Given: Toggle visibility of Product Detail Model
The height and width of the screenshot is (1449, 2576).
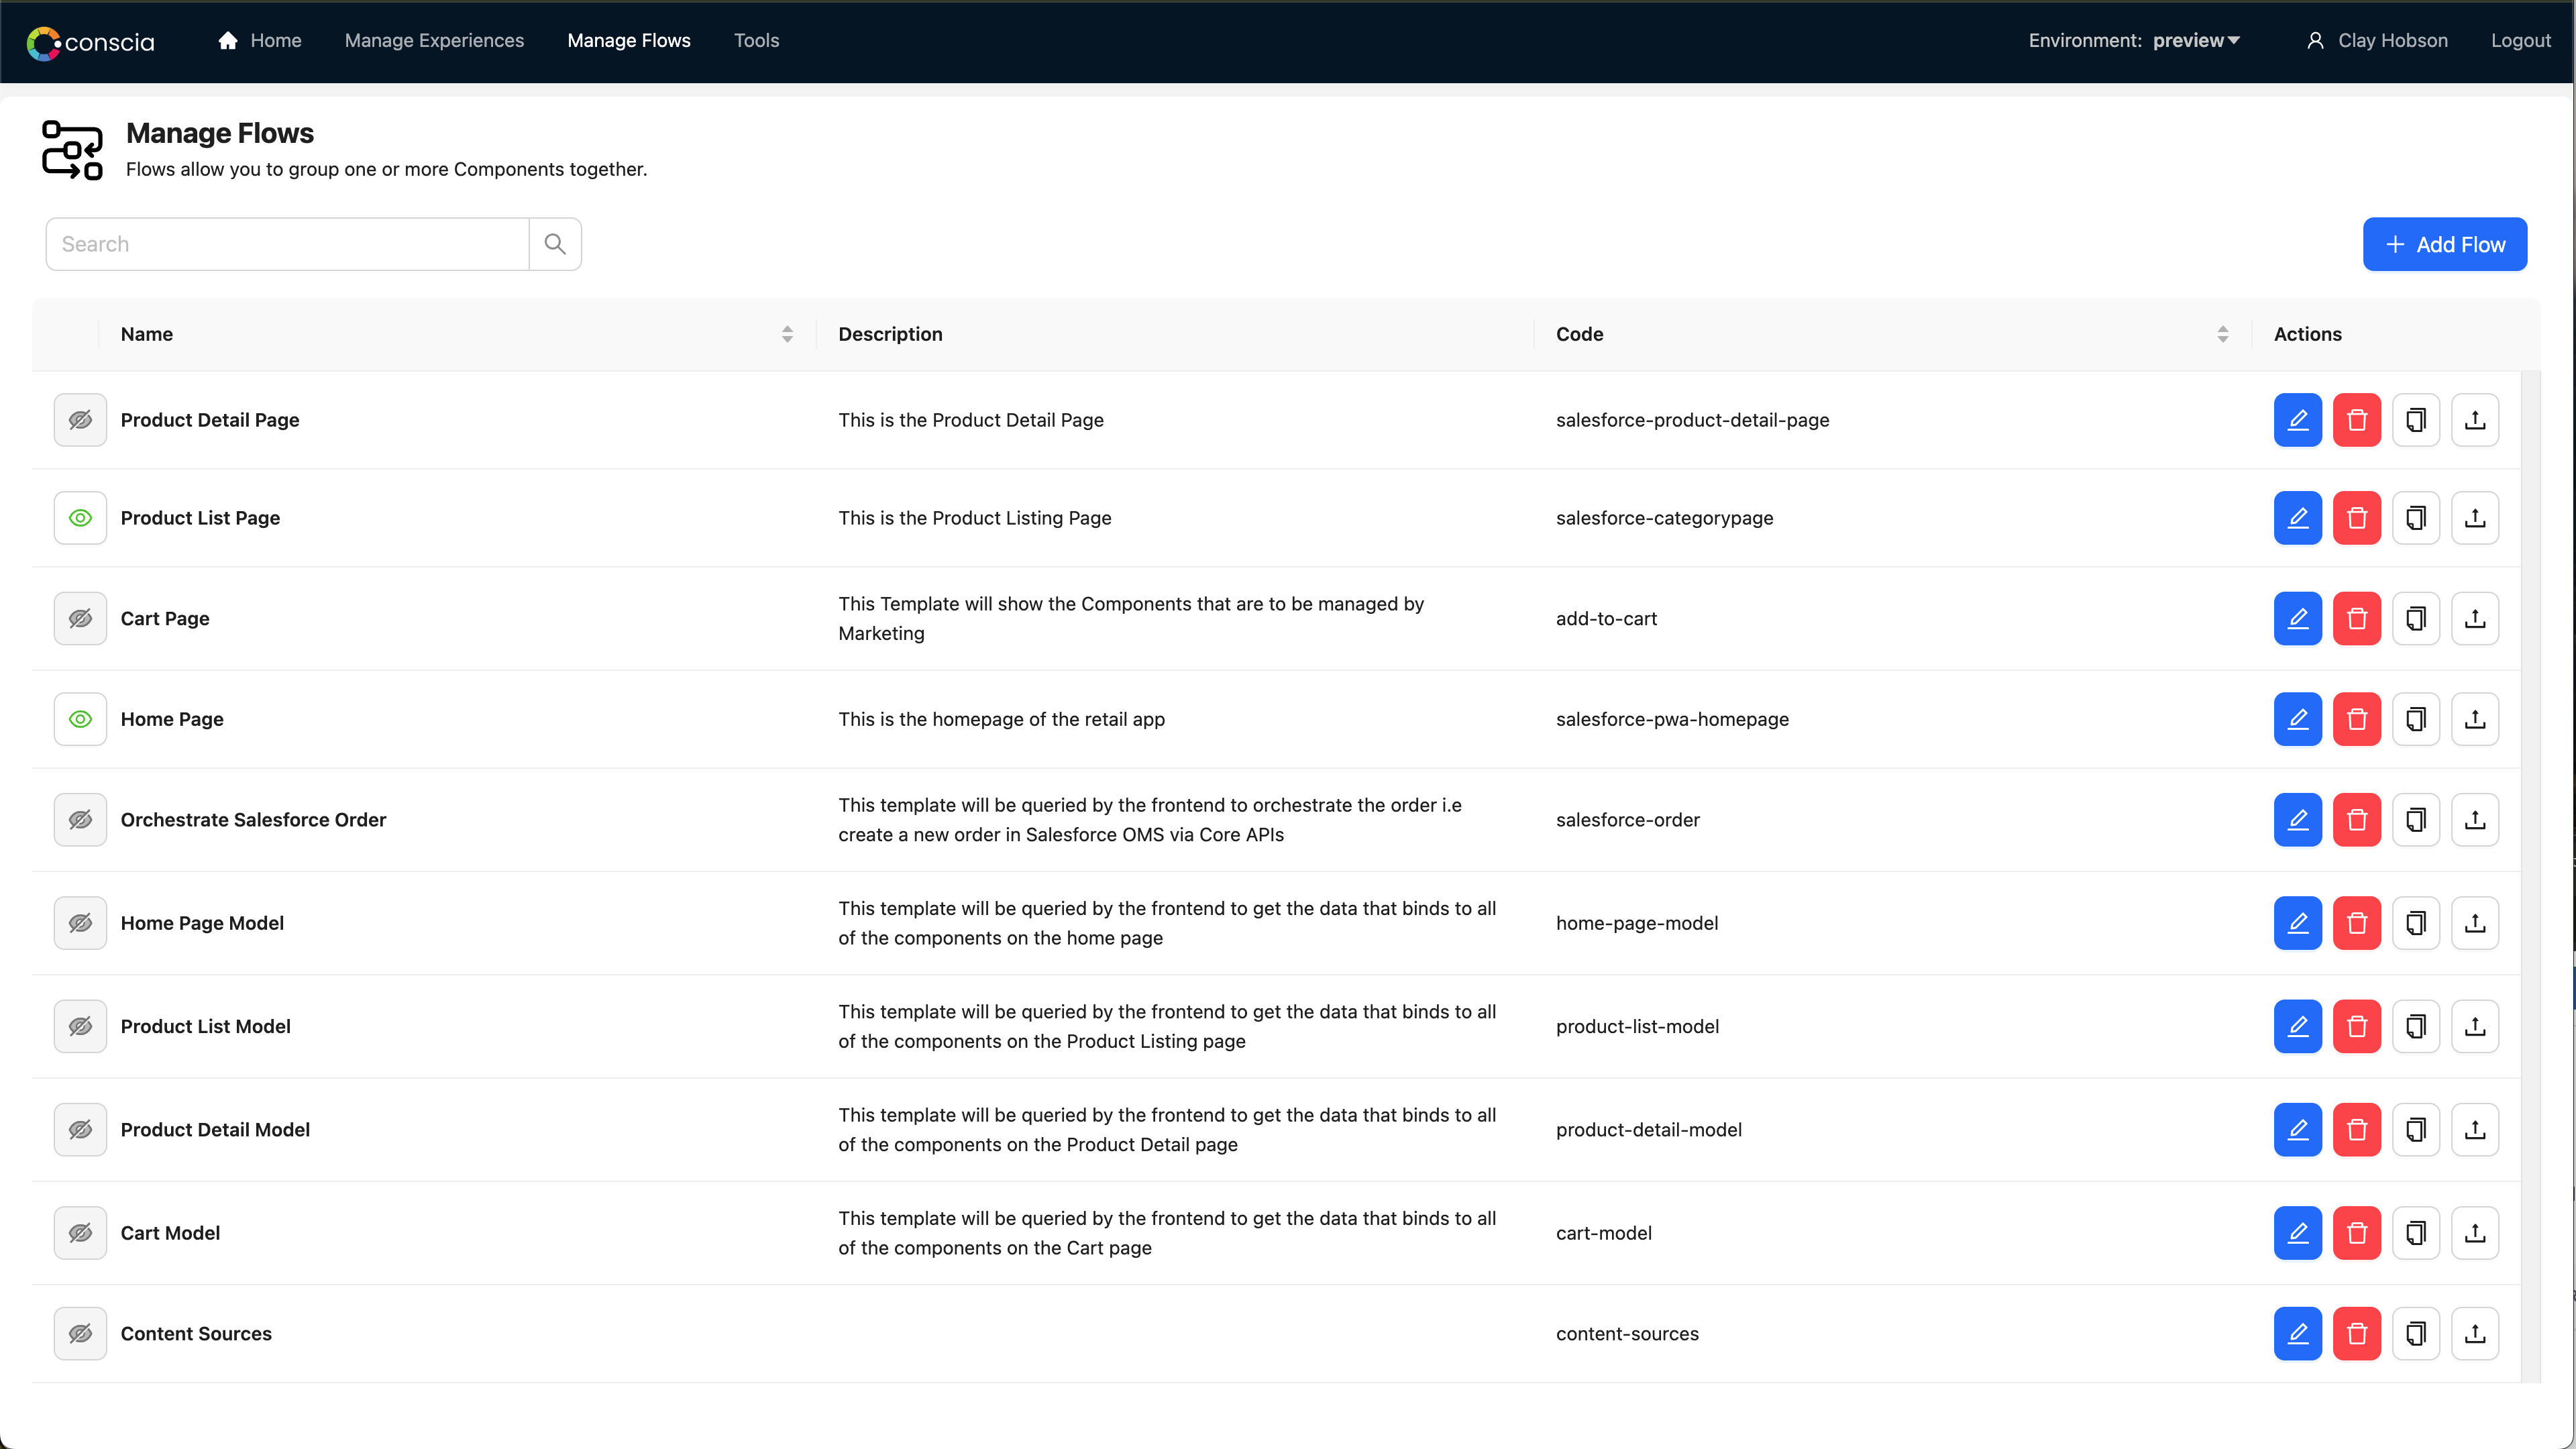Looking at the screenshot, I should pos(80,1130).
